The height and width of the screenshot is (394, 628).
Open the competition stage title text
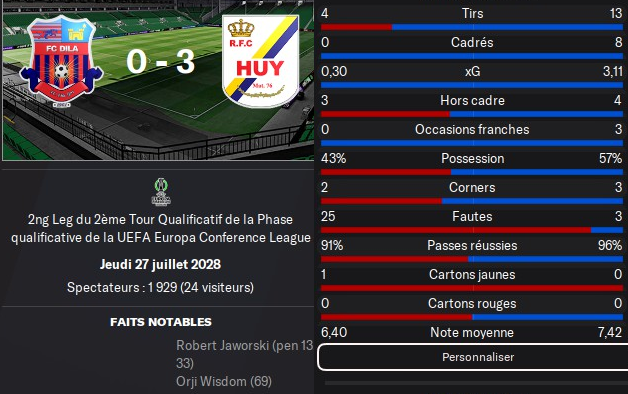[x=161, y=228]
